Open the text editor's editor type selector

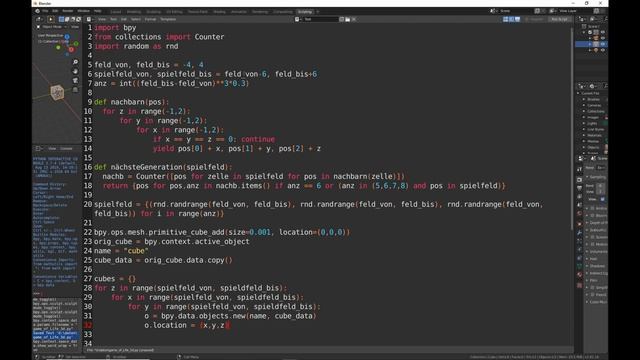pos(89,19)
